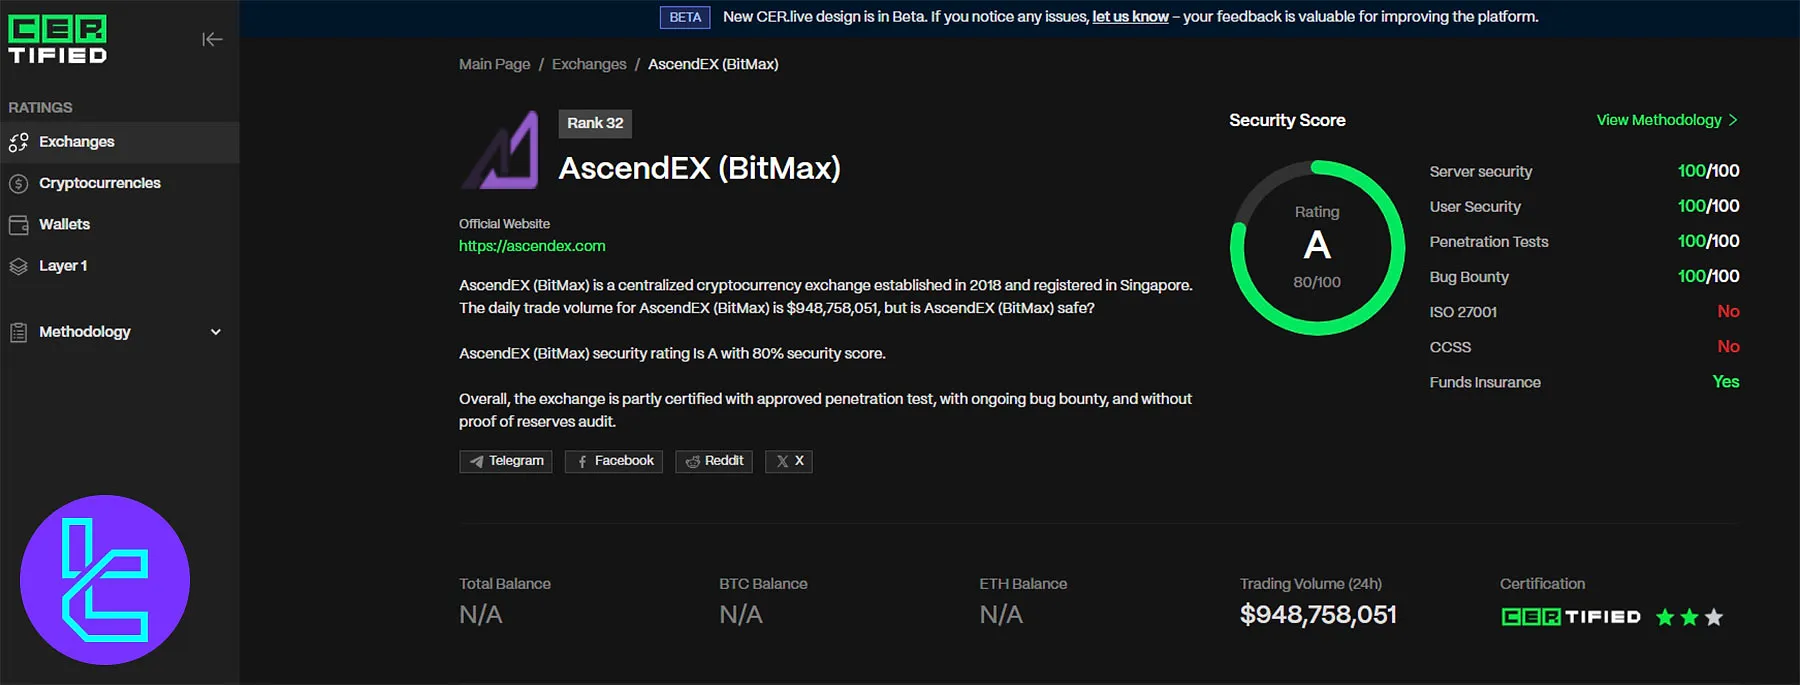Click the Rank 32 badge
The width and height of the screenshot is (1800, 685).
coord(595,123)
